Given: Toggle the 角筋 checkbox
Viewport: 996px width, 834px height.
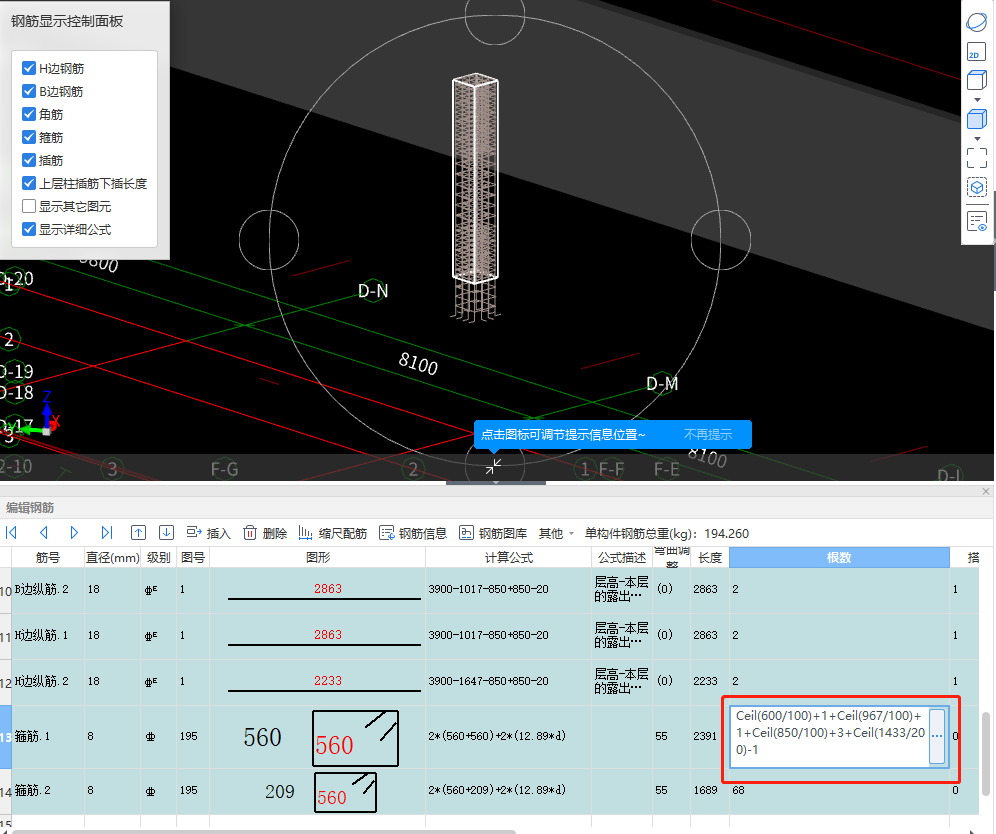Looking at the screenshot, I should [29, 114].
